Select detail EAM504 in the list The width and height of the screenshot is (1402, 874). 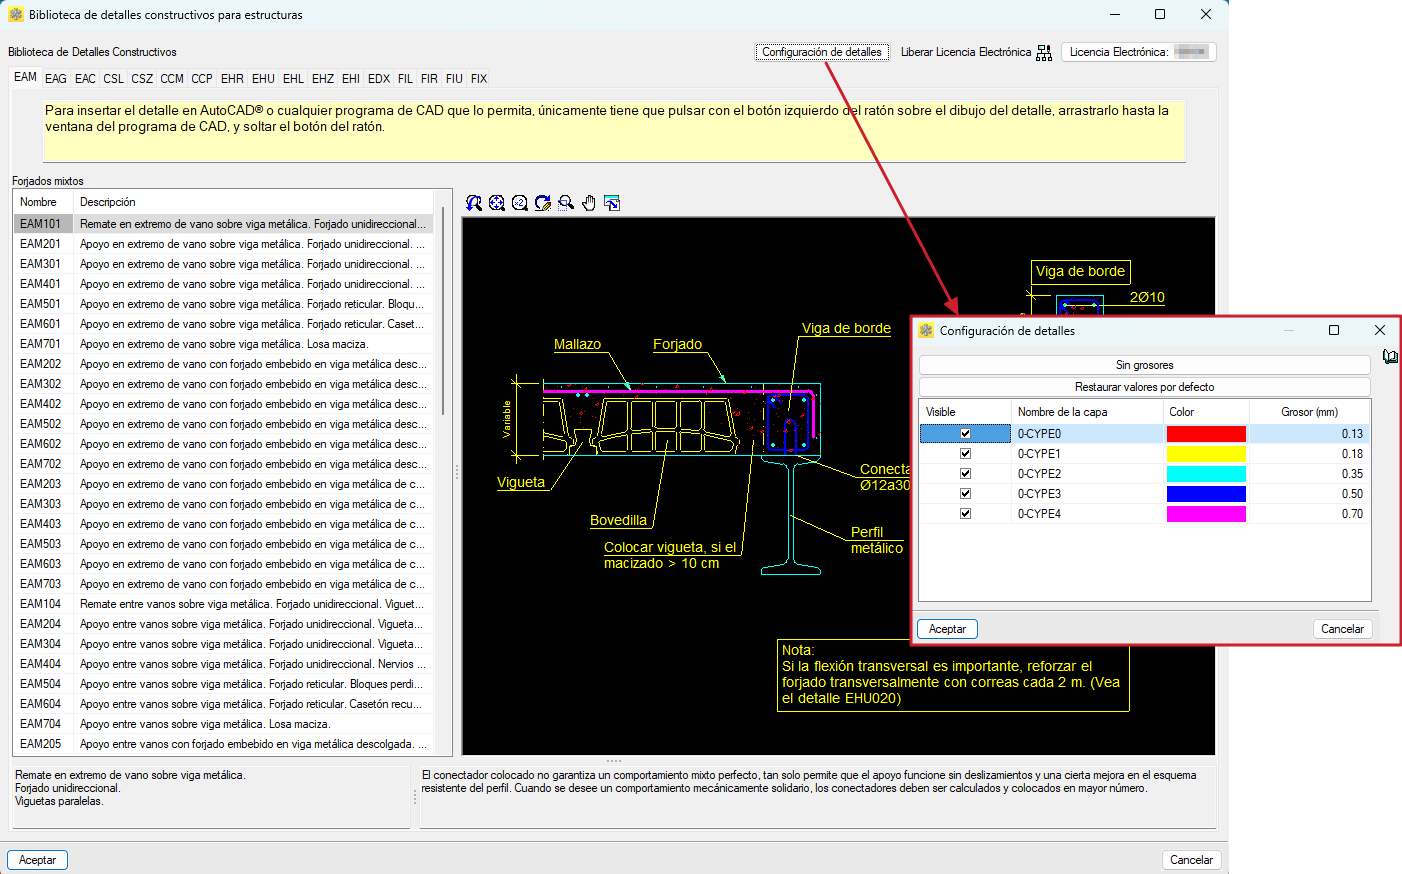40,684
